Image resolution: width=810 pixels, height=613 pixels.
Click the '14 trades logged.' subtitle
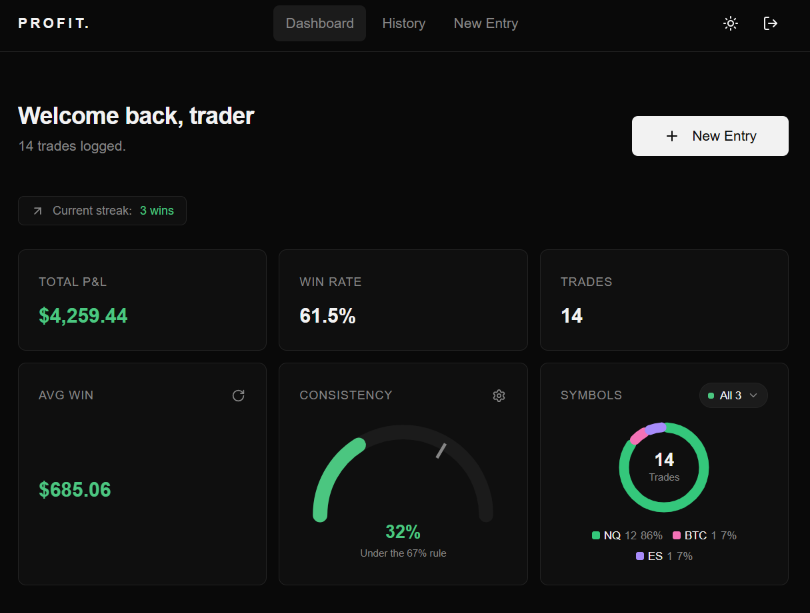pyautogui.click(x=72, y=146)
